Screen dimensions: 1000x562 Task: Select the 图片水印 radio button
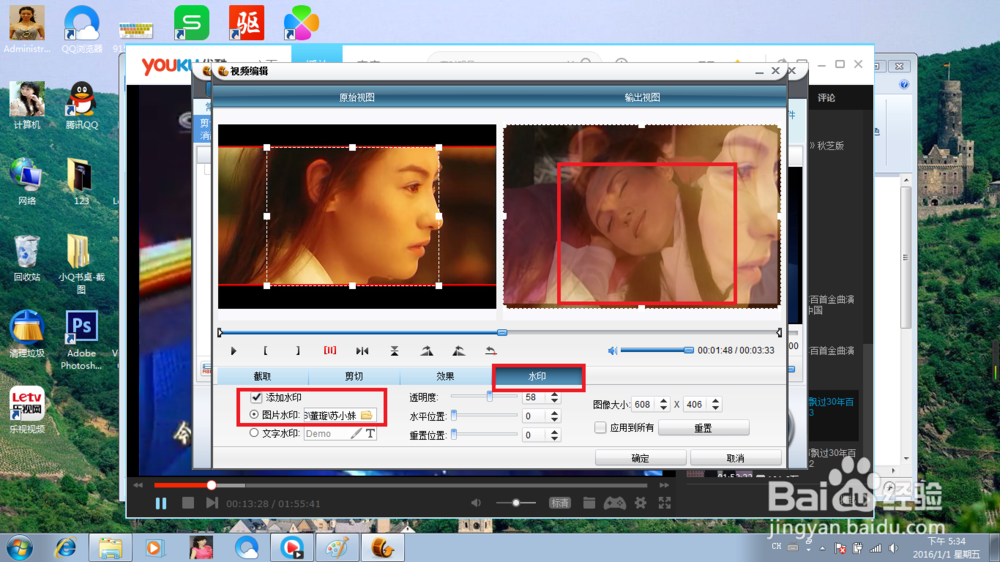pyautogui.click(x=254, y=415)
